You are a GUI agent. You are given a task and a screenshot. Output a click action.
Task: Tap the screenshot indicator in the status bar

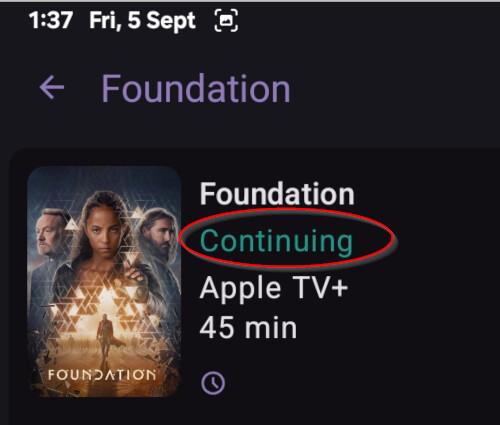[226, 21]
